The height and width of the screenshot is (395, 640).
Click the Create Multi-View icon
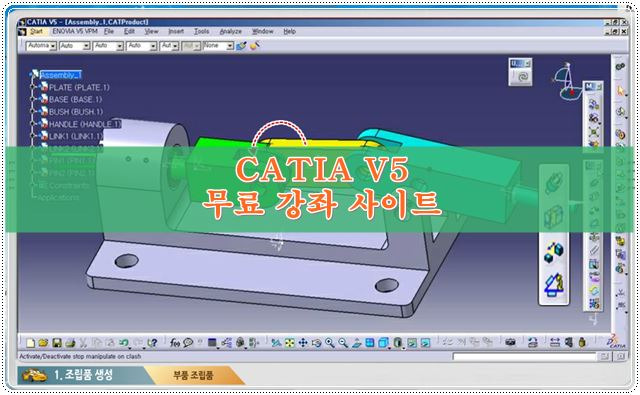370,343
